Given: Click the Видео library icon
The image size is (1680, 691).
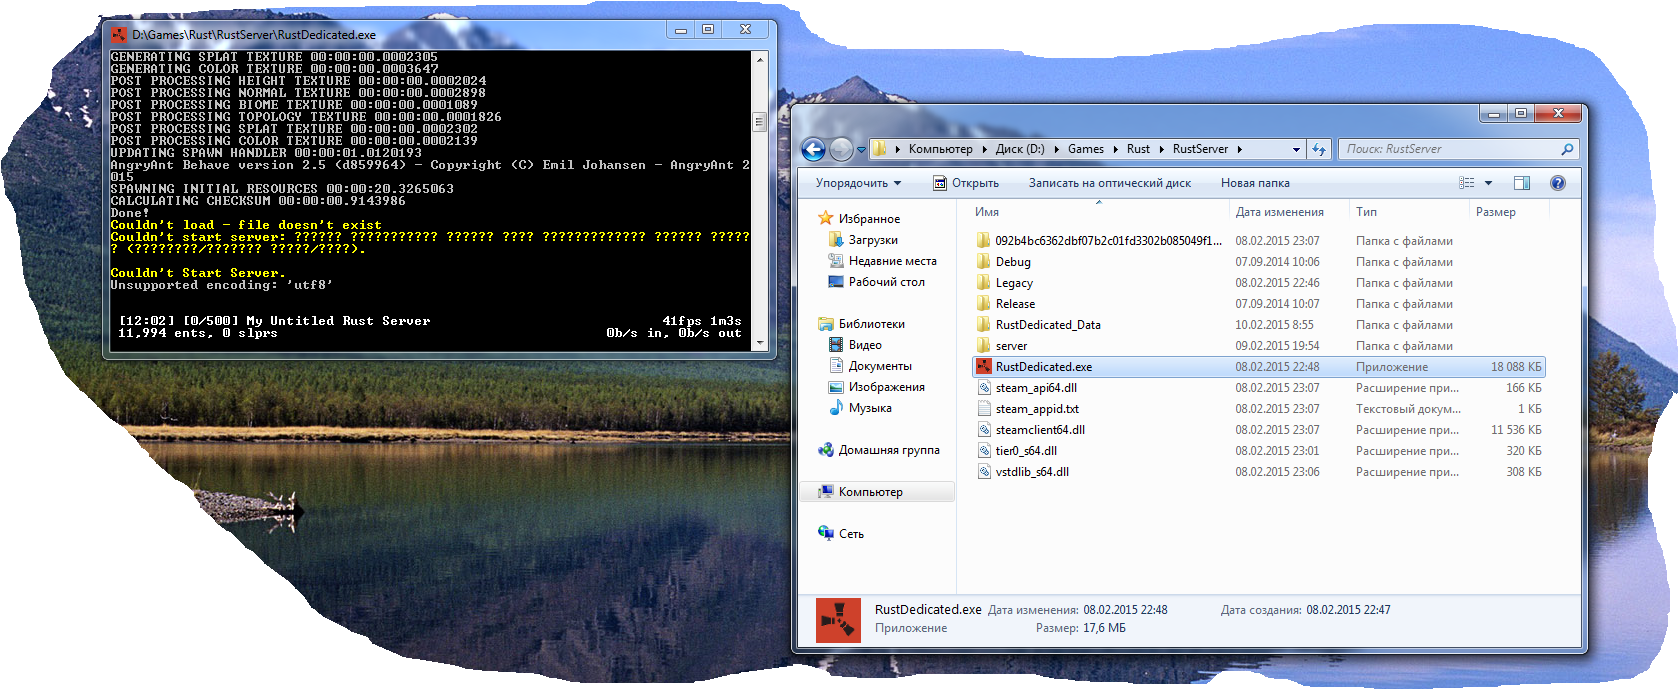Looking at the screenshot, I should click(x=836, y=345).
